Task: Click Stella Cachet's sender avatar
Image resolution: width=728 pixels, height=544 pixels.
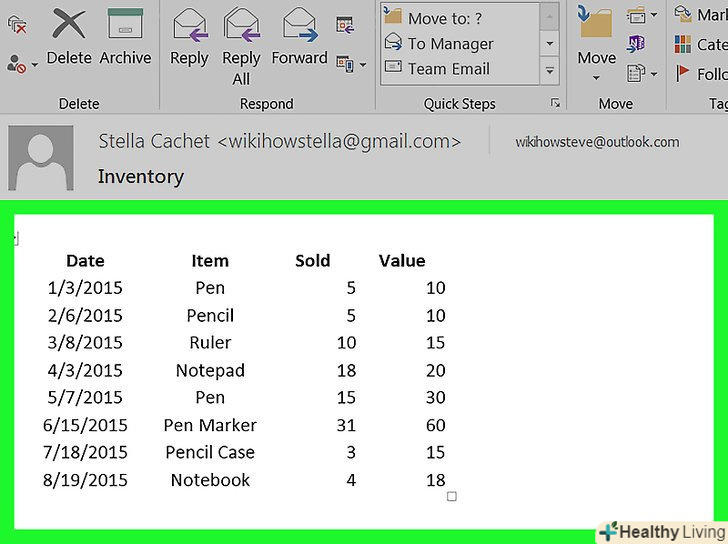Action: point(41,158)
